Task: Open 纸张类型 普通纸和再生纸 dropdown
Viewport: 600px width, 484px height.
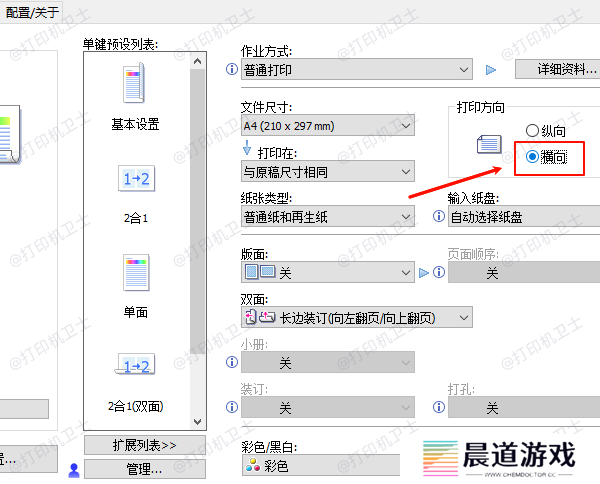Action: [x=328, y=216]
